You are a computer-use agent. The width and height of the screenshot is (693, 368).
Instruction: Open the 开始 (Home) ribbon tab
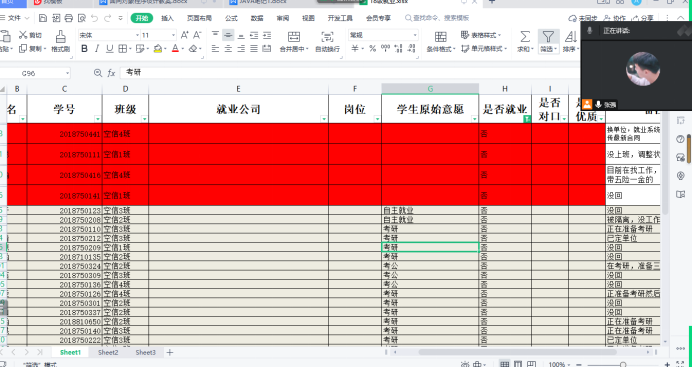pos(142,18)
